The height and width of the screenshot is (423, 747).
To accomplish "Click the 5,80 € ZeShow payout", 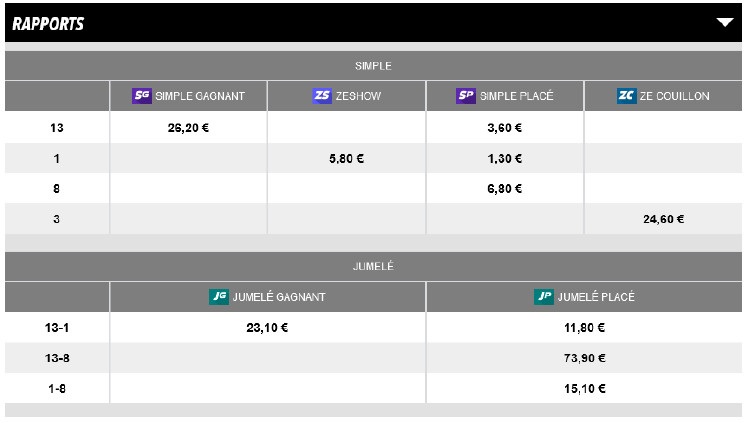I will click(x=346, y=158).
